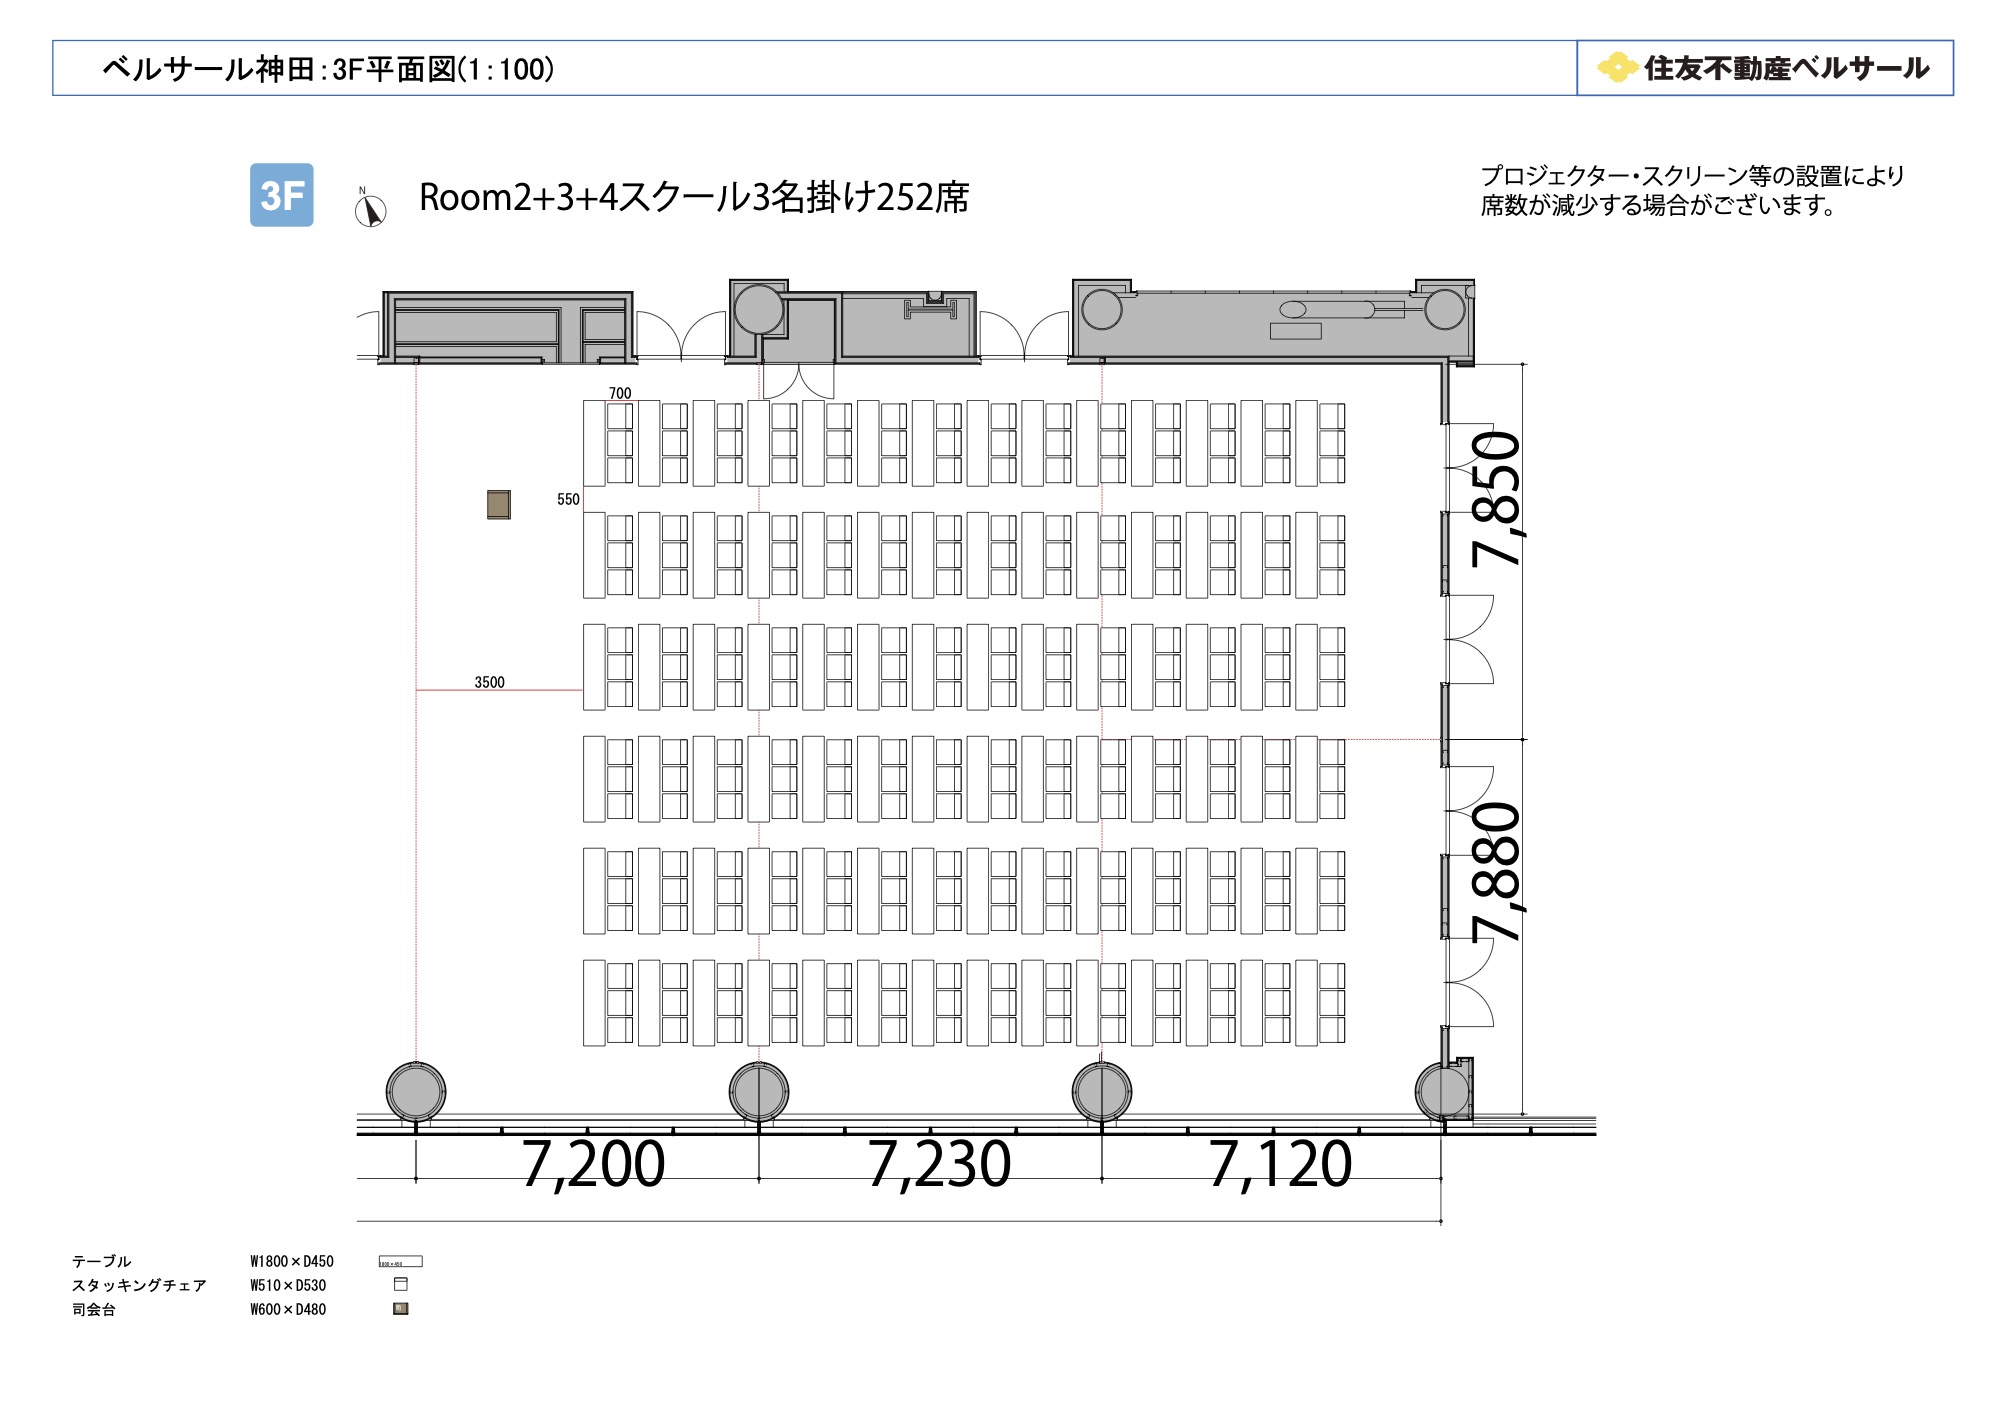Click the note about projector screen seat reduction
The width and height of the screenshot is (2000, 1414).
point(1692,191)
